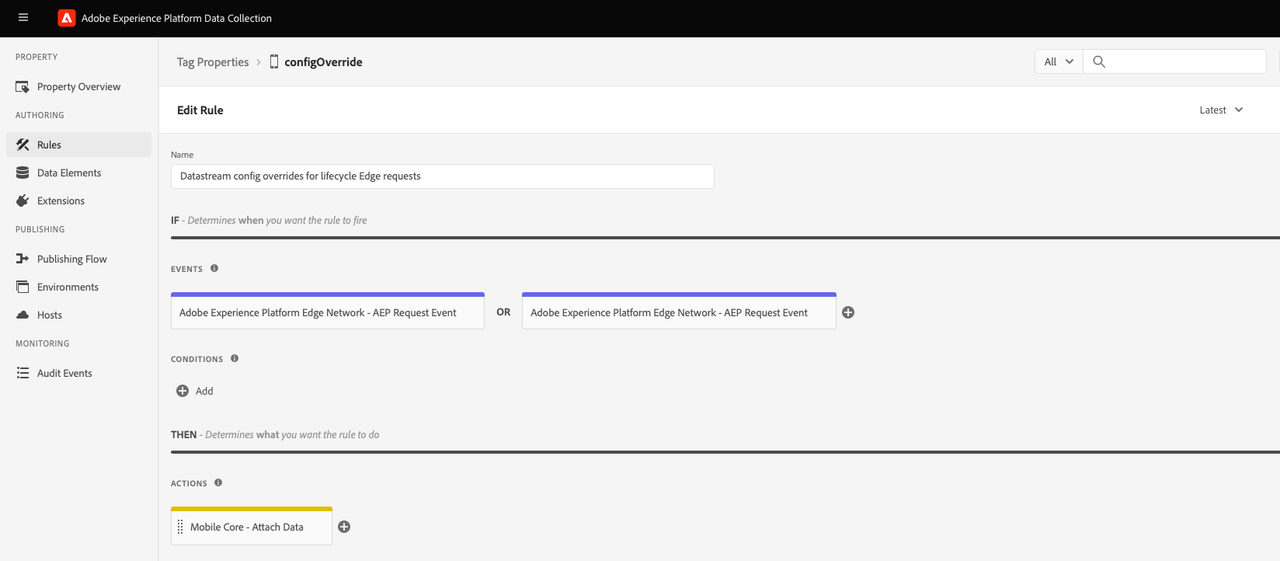
Task: Select Rules in the sidebar
Action: (x=79, y=145)
